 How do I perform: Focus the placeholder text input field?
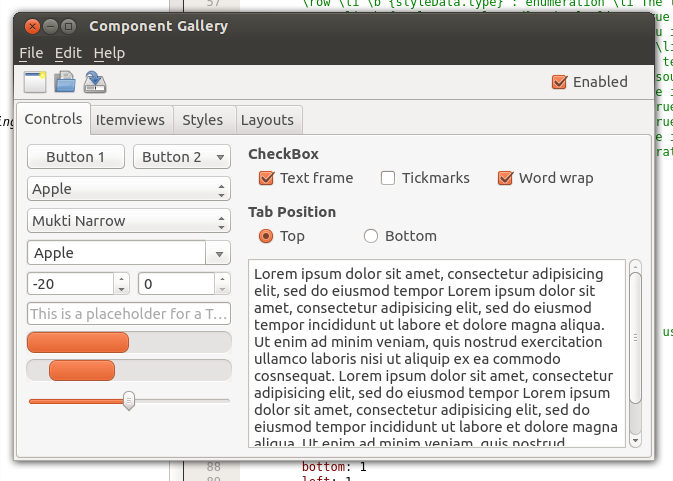128,314
